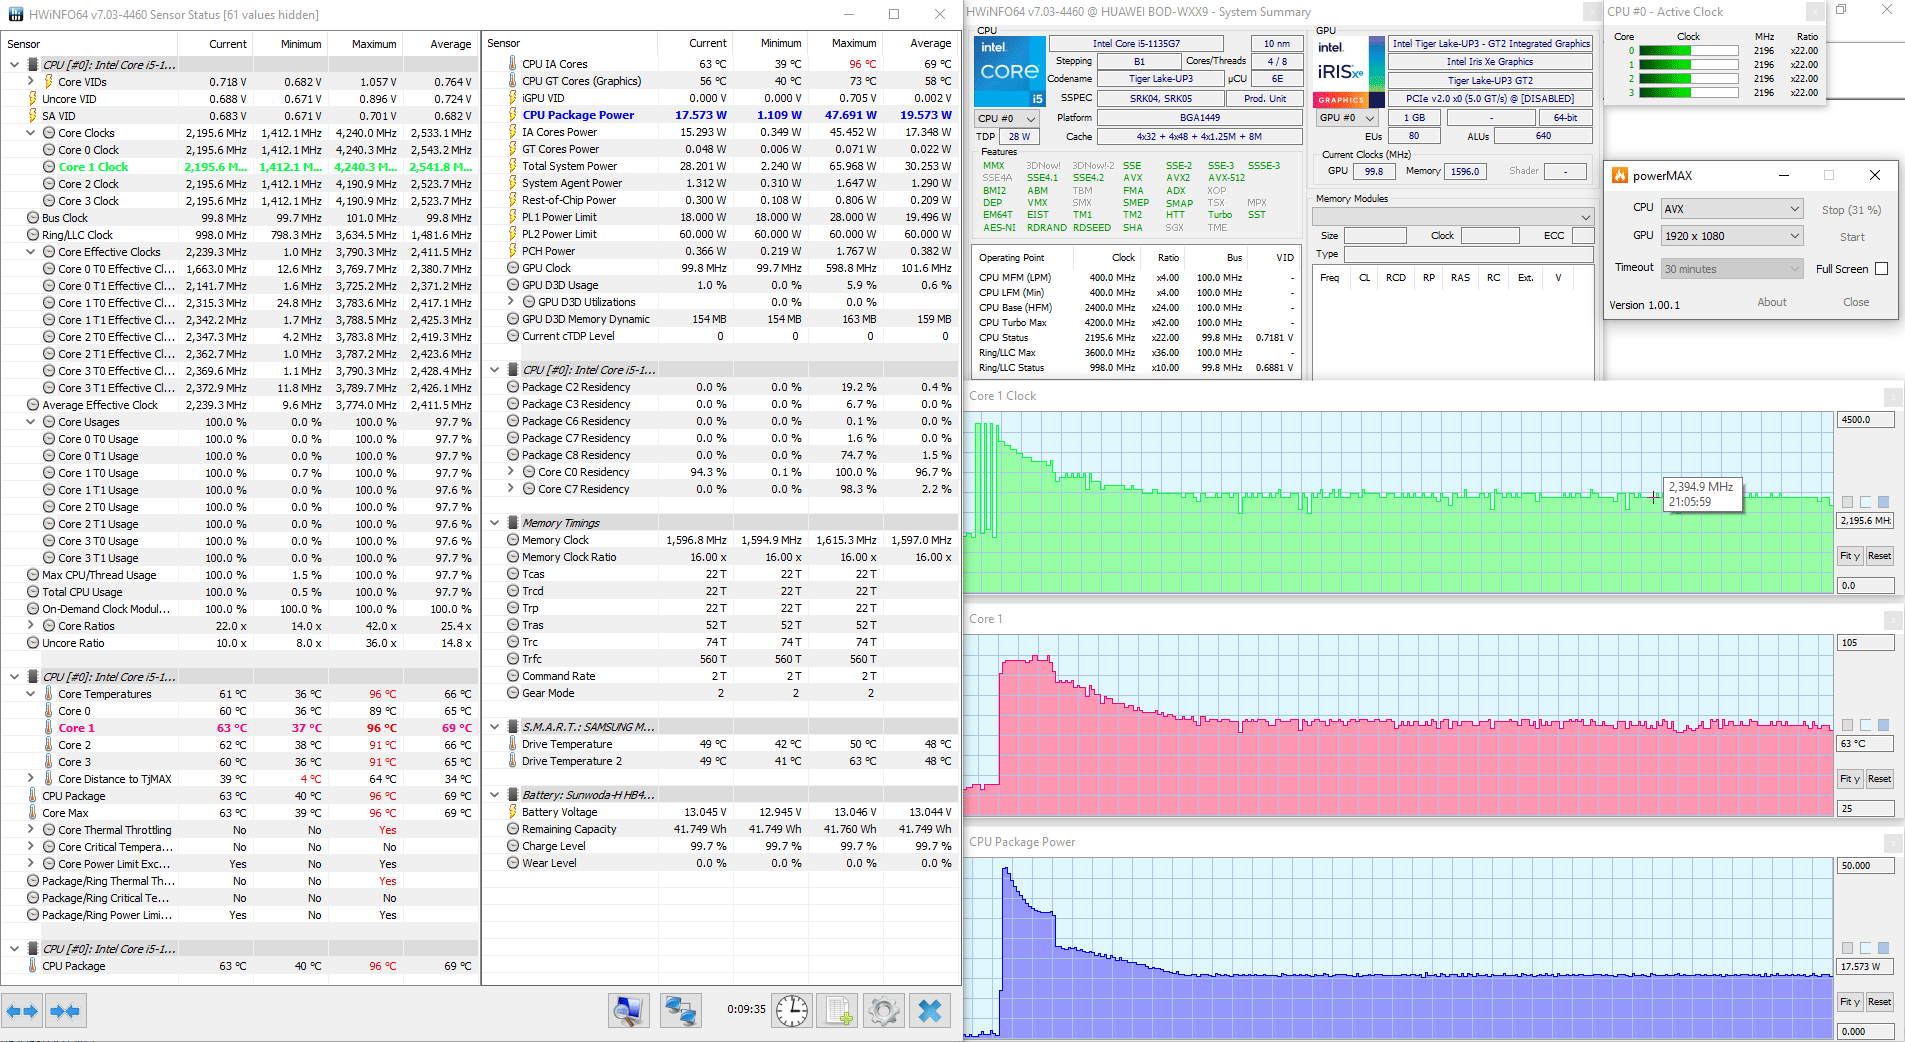Viewport: 1905px width, 1042px height.
Task: Click the Memory Timings chip icon
Action: click(512, 523)
